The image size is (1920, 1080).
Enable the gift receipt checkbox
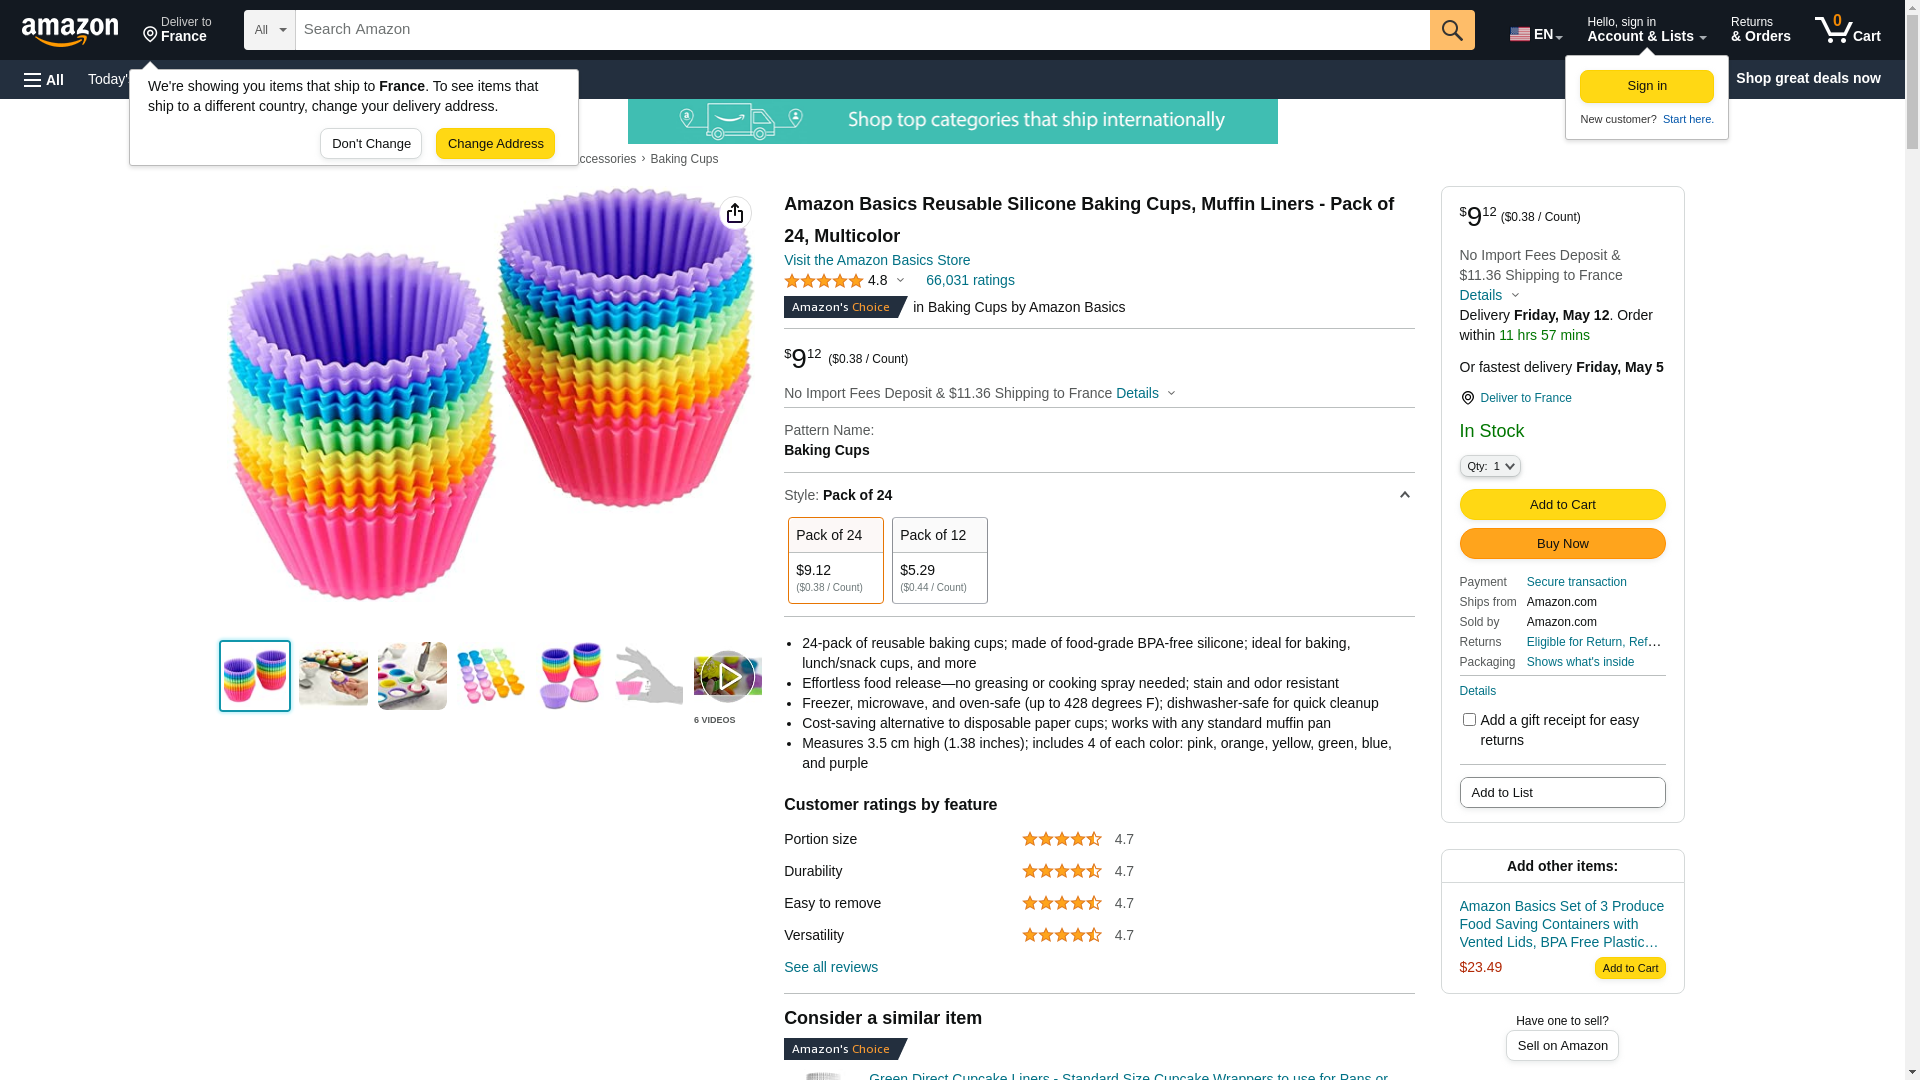[1469, 720]
